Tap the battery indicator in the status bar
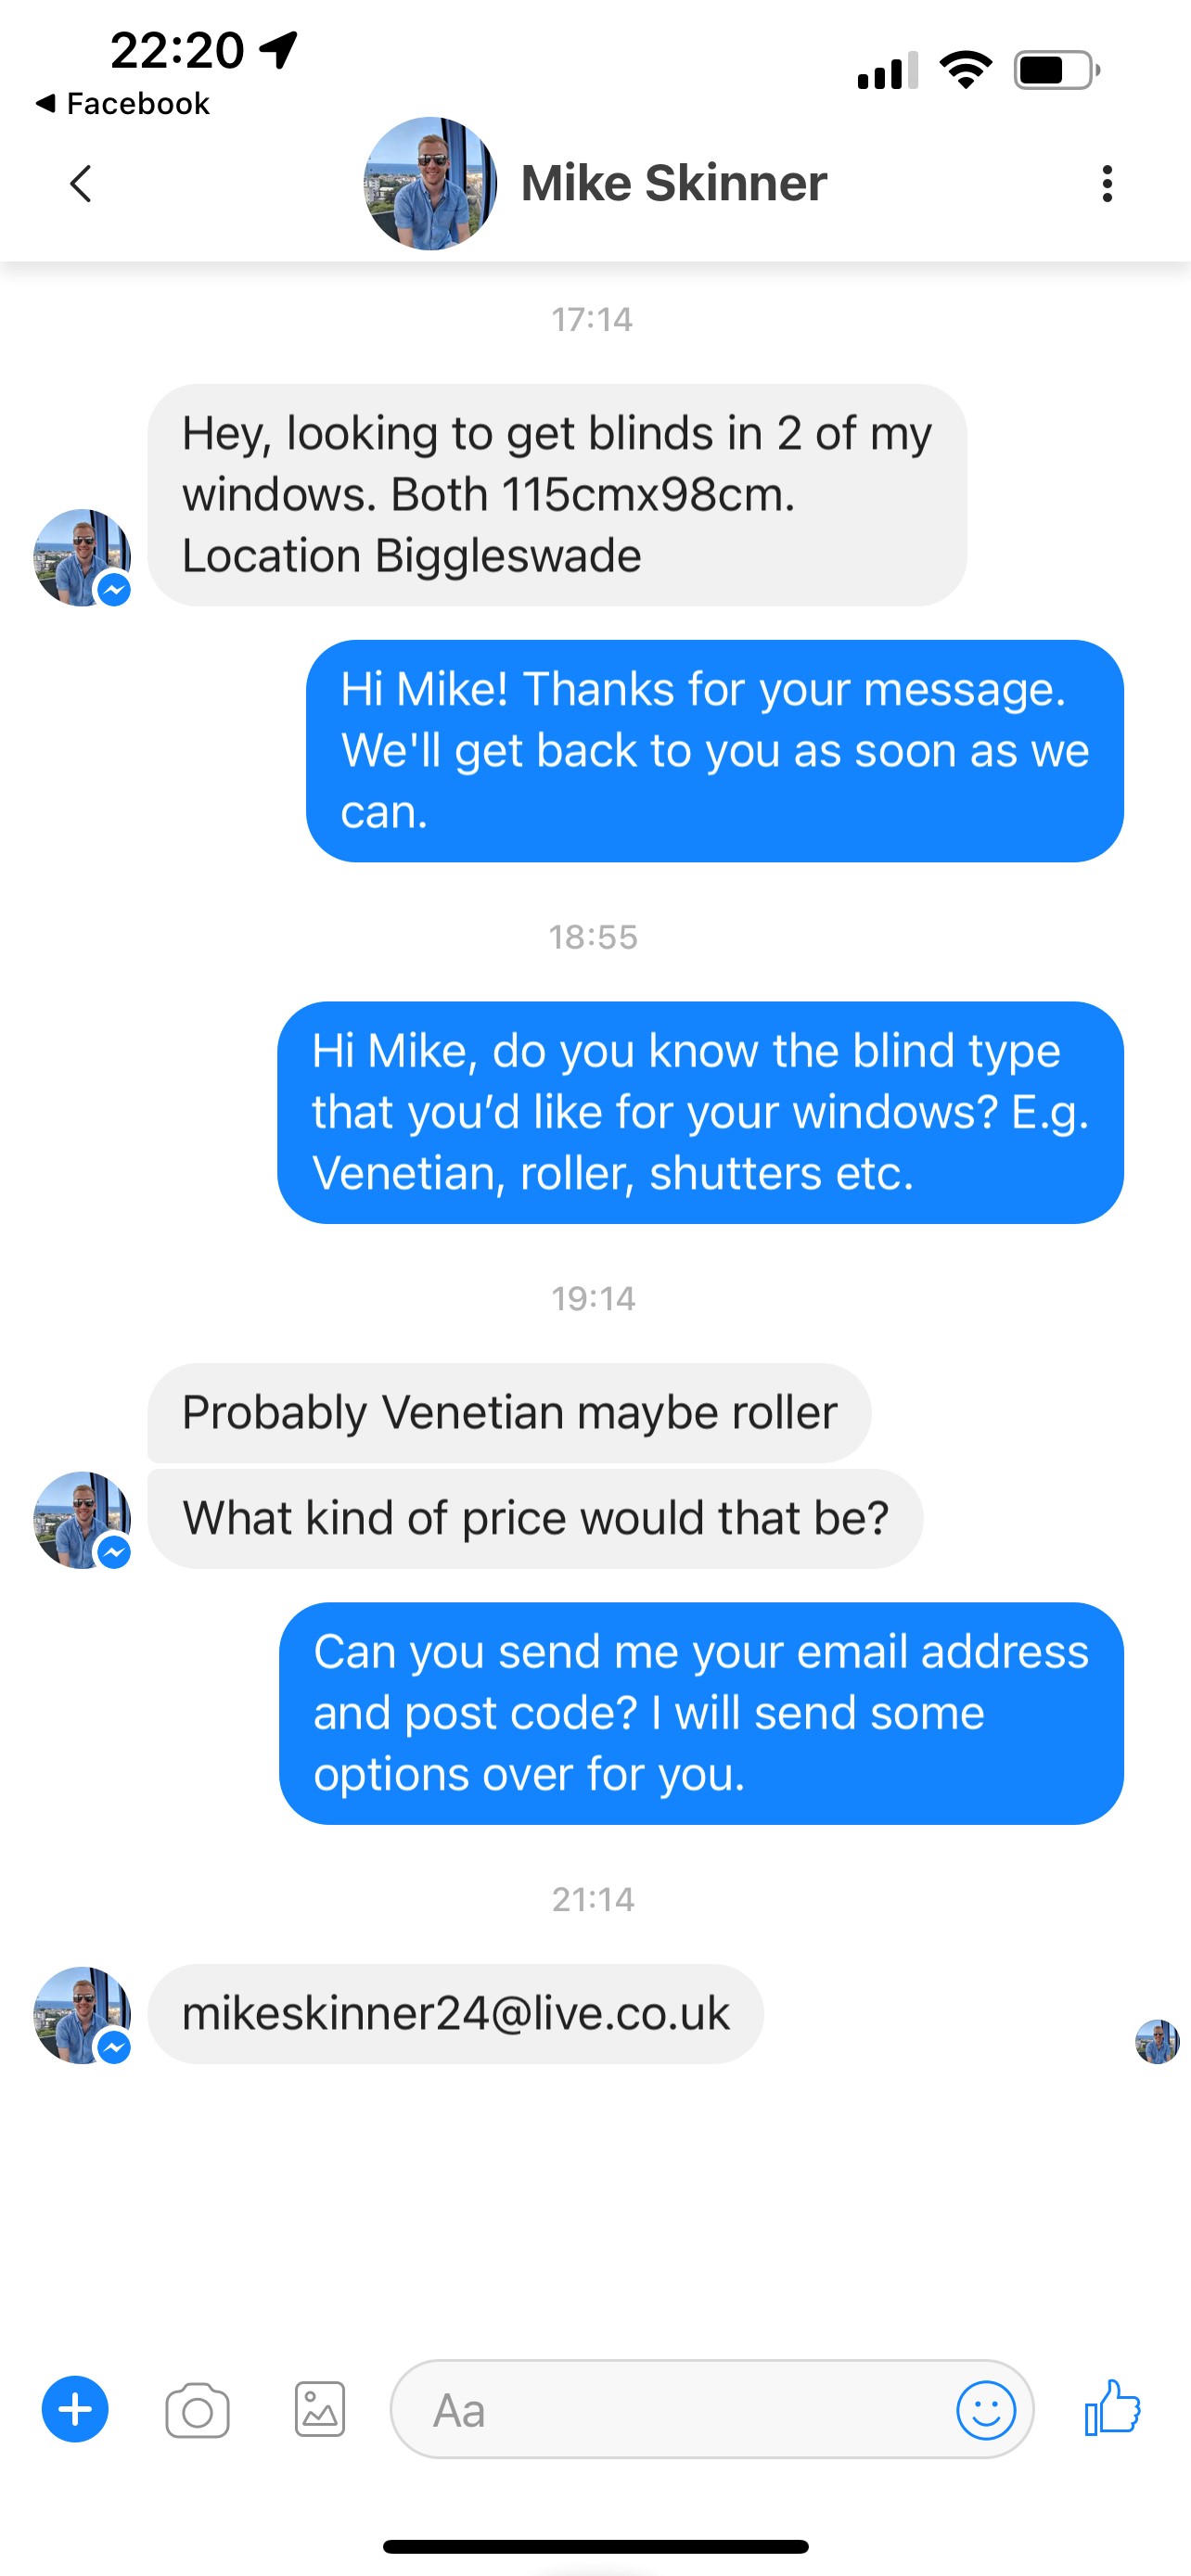Image resolution: width=1191 pixels, height=2576 pixels. [1057, 71]
